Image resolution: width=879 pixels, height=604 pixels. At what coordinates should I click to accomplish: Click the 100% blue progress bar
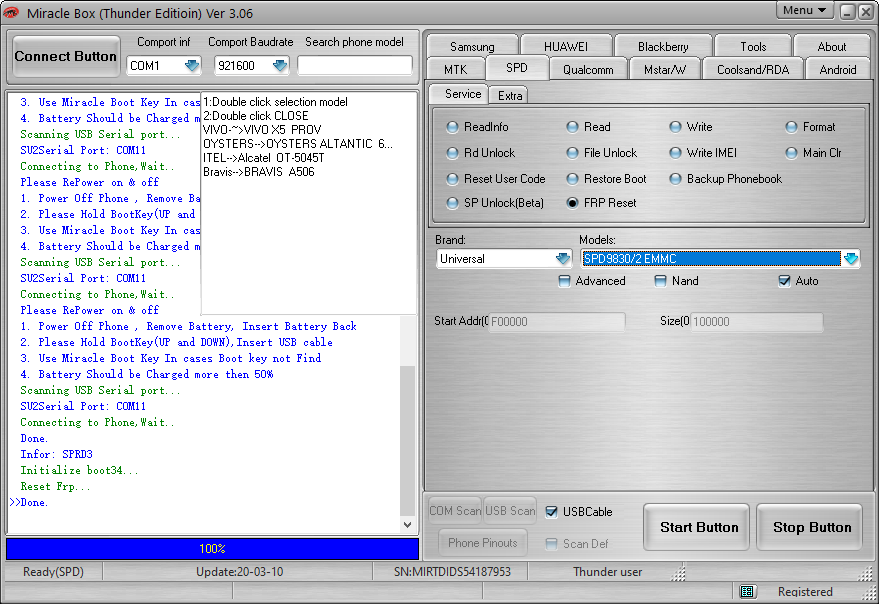[212, 549]
